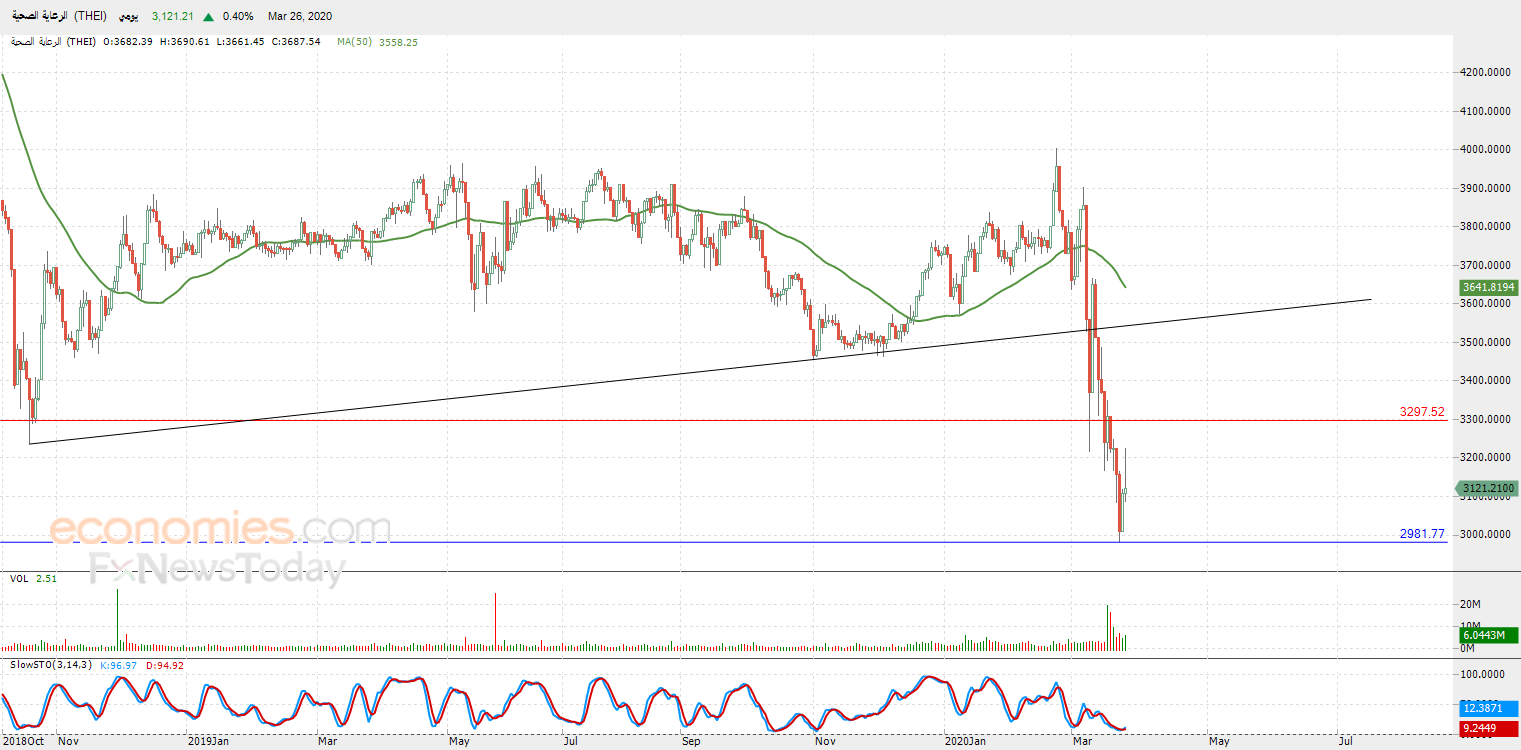Viewport: 1521px width, 750px height.
Task: Click the green 3641.8194 moving average tag
Action: click(x=1487, y=287)
